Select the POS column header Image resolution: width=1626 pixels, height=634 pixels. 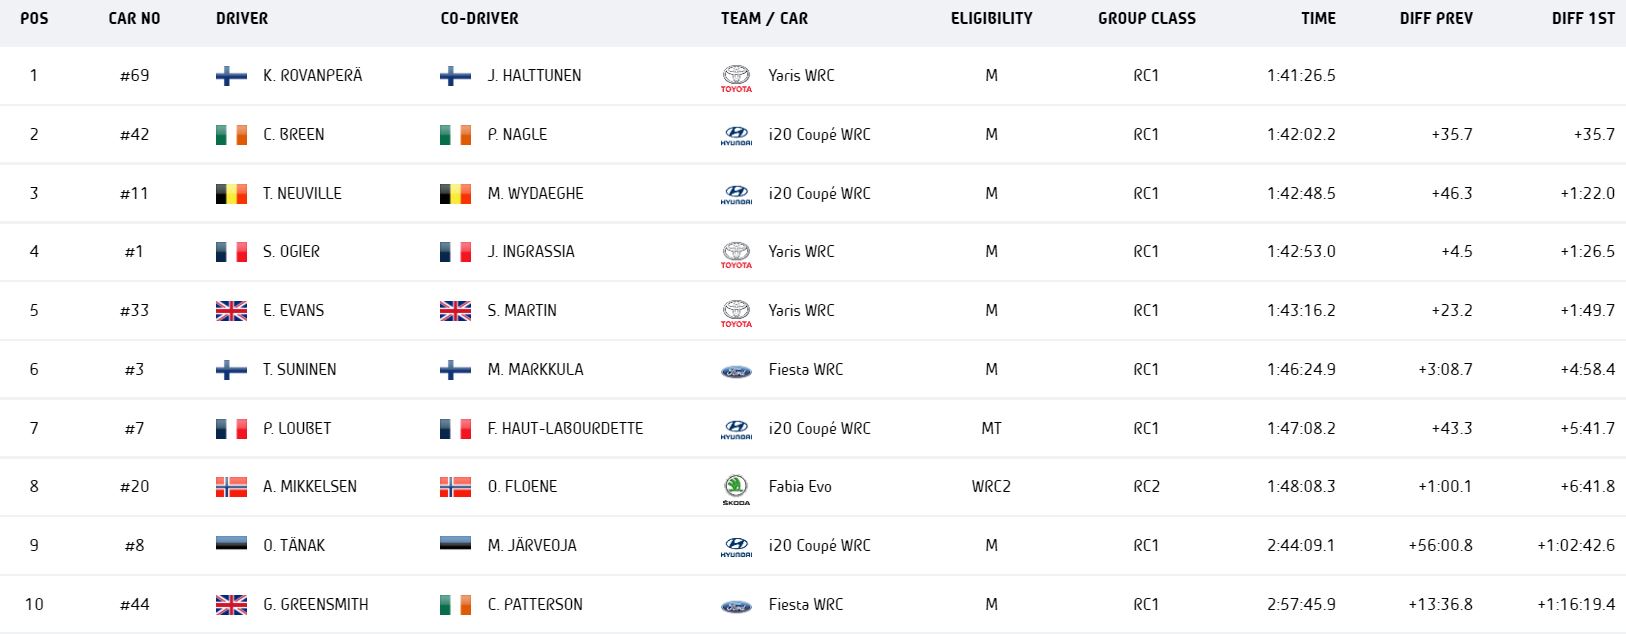[34, 18]
